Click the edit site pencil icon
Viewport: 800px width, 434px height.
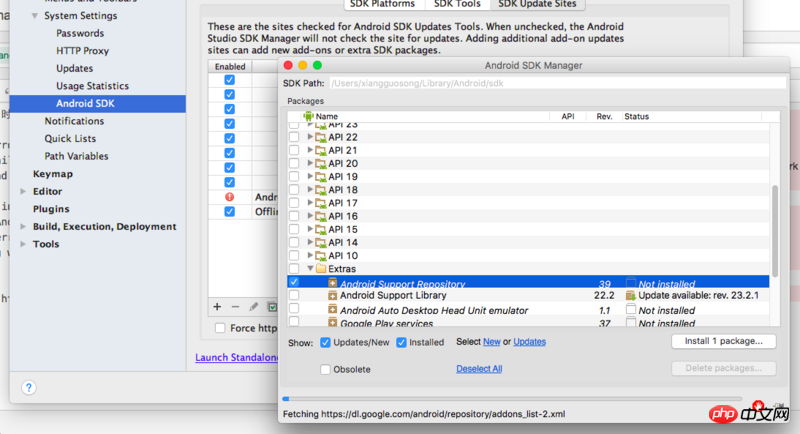click(254, 307)
